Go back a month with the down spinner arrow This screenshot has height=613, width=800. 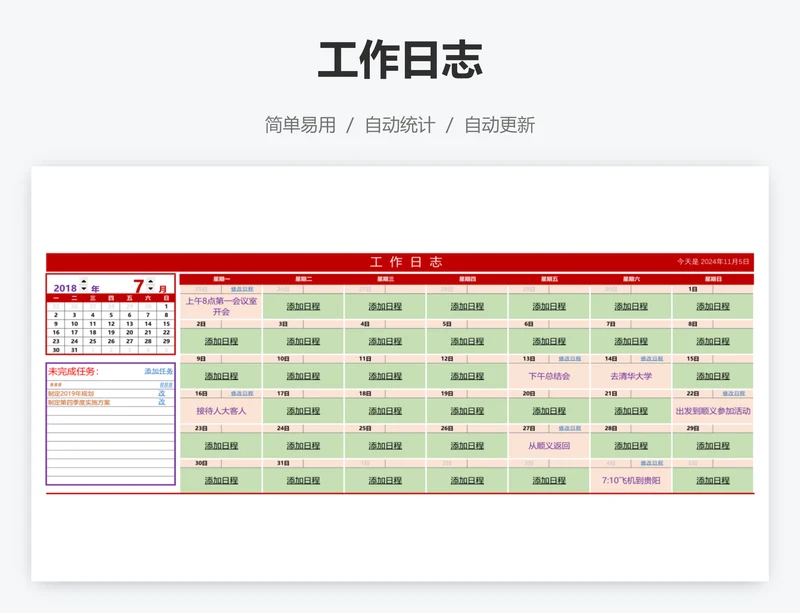tap(151, 288)
